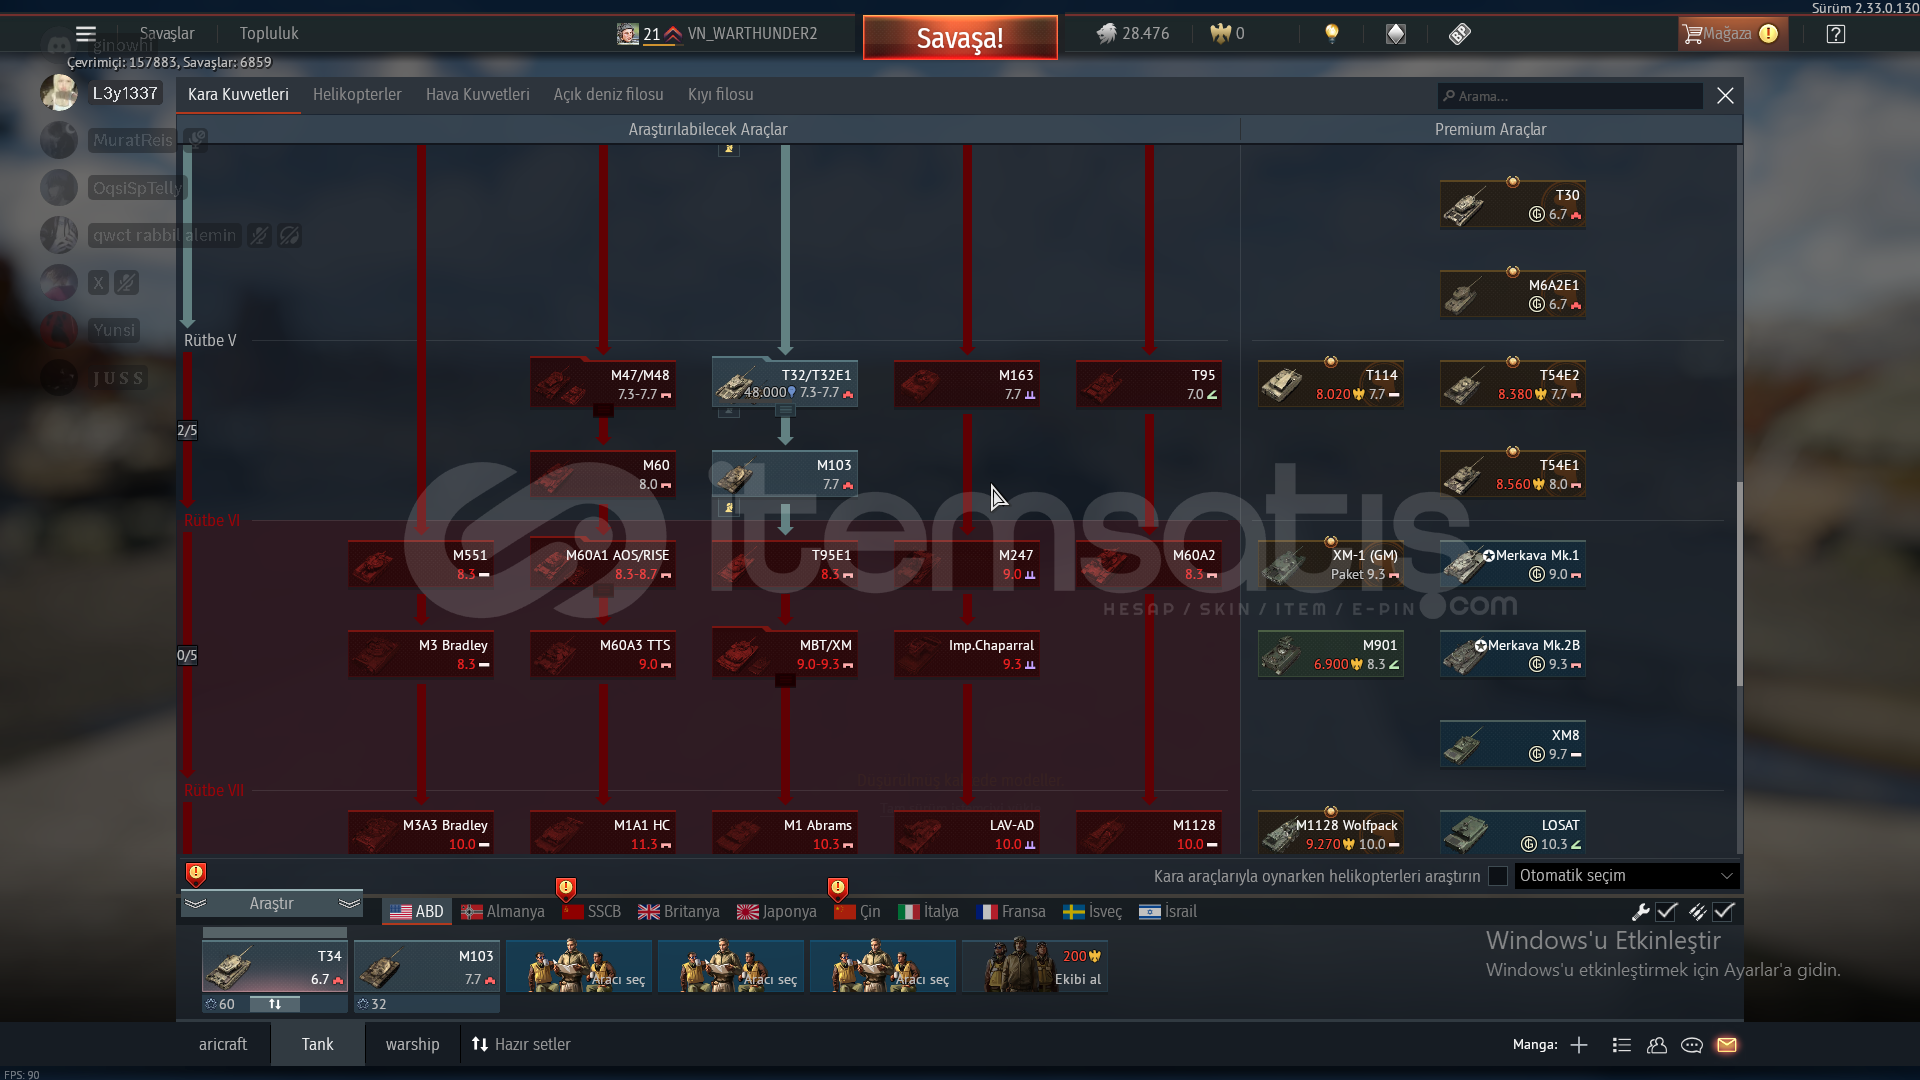Select the M6A2E1 premium vehicle
The width and height of the screenshot is (1920, 1080).
coord(1513,294)
